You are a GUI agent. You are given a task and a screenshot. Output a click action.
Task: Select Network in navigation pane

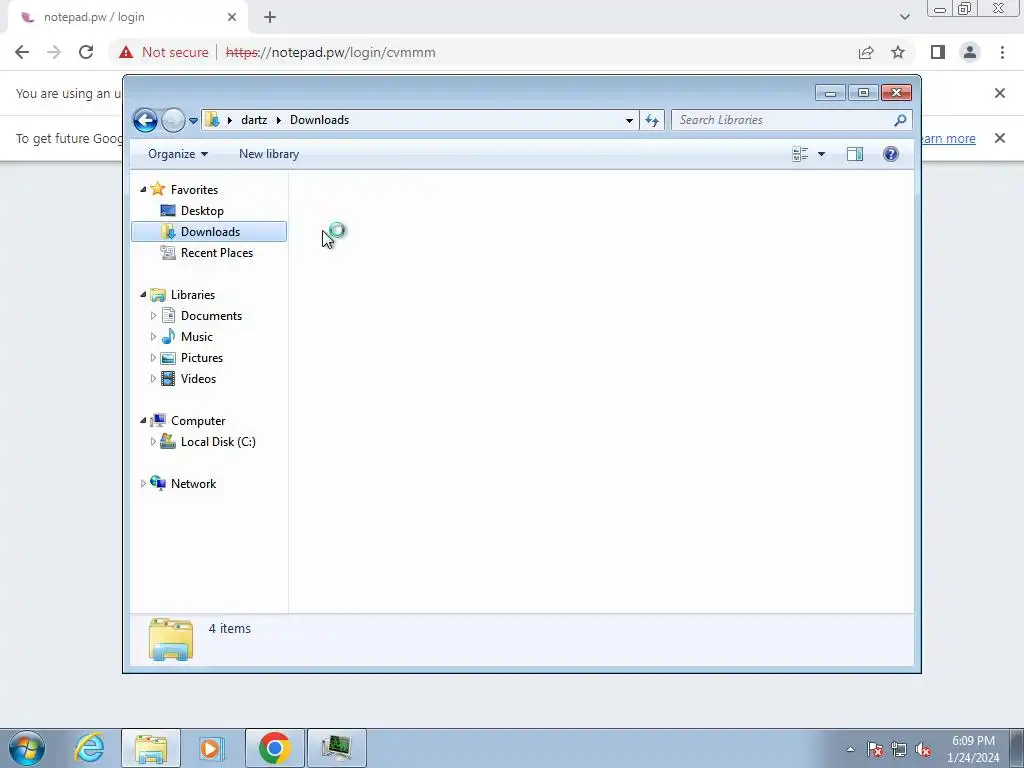click(x=193, y=484)
